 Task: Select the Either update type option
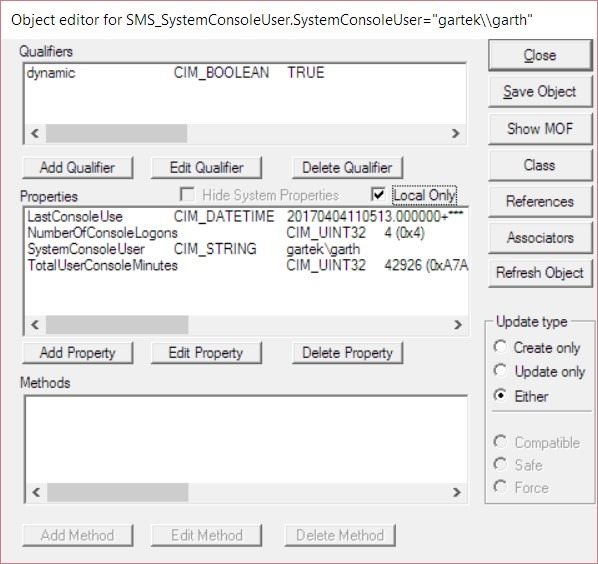coord(500,395)
